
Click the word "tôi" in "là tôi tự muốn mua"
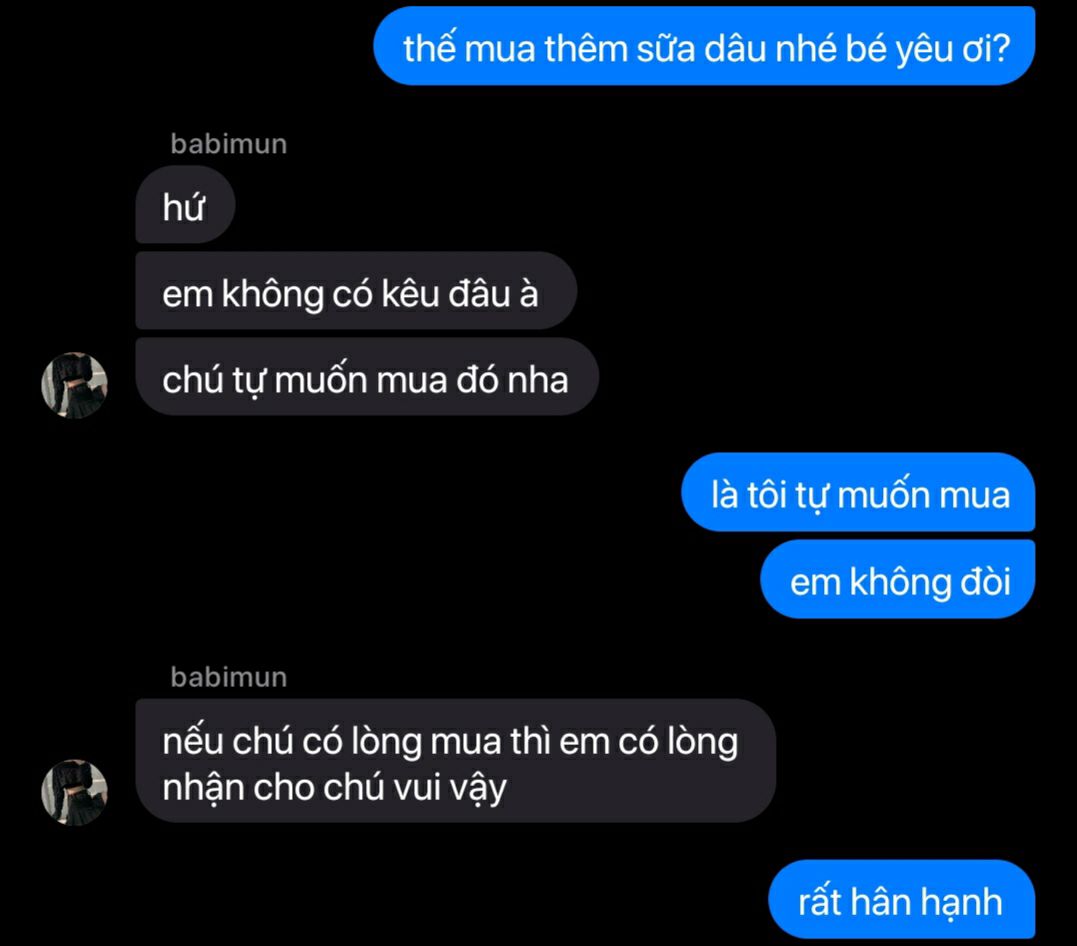pyautogui.click(x=767, y=495)
